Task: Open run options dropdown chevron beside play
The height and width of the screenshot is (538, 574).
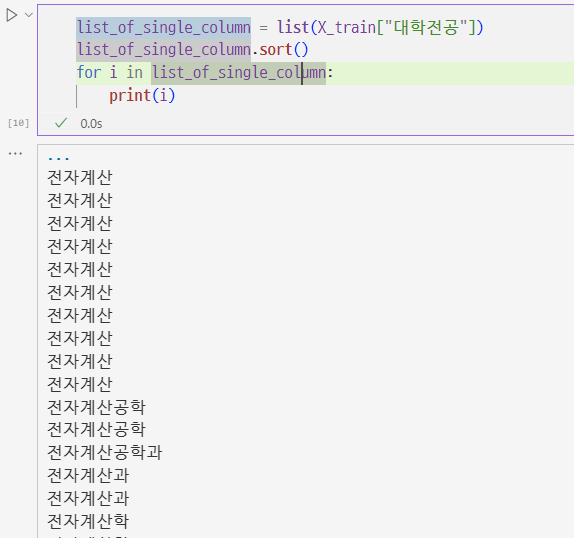Action: 29,15
